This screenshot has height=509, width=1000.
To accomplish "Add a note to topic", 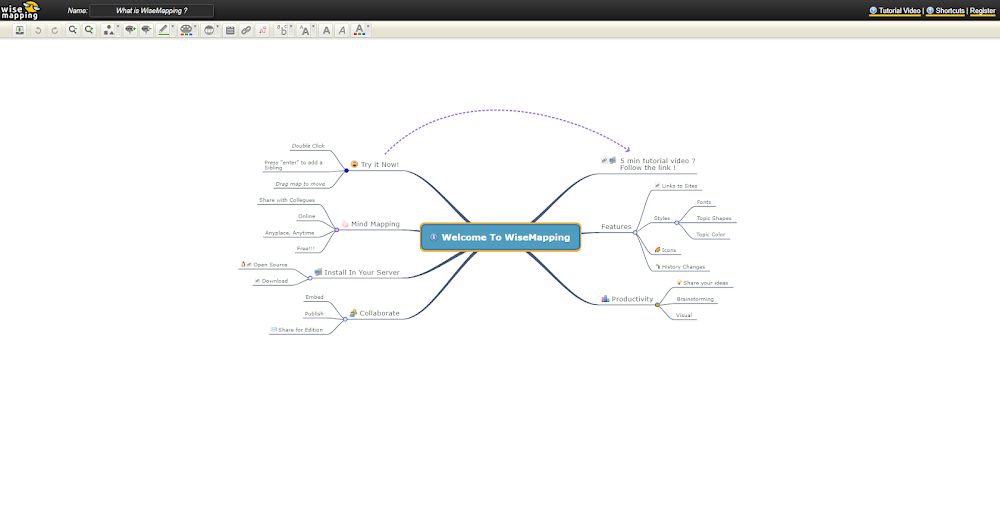I will (230, 30).
